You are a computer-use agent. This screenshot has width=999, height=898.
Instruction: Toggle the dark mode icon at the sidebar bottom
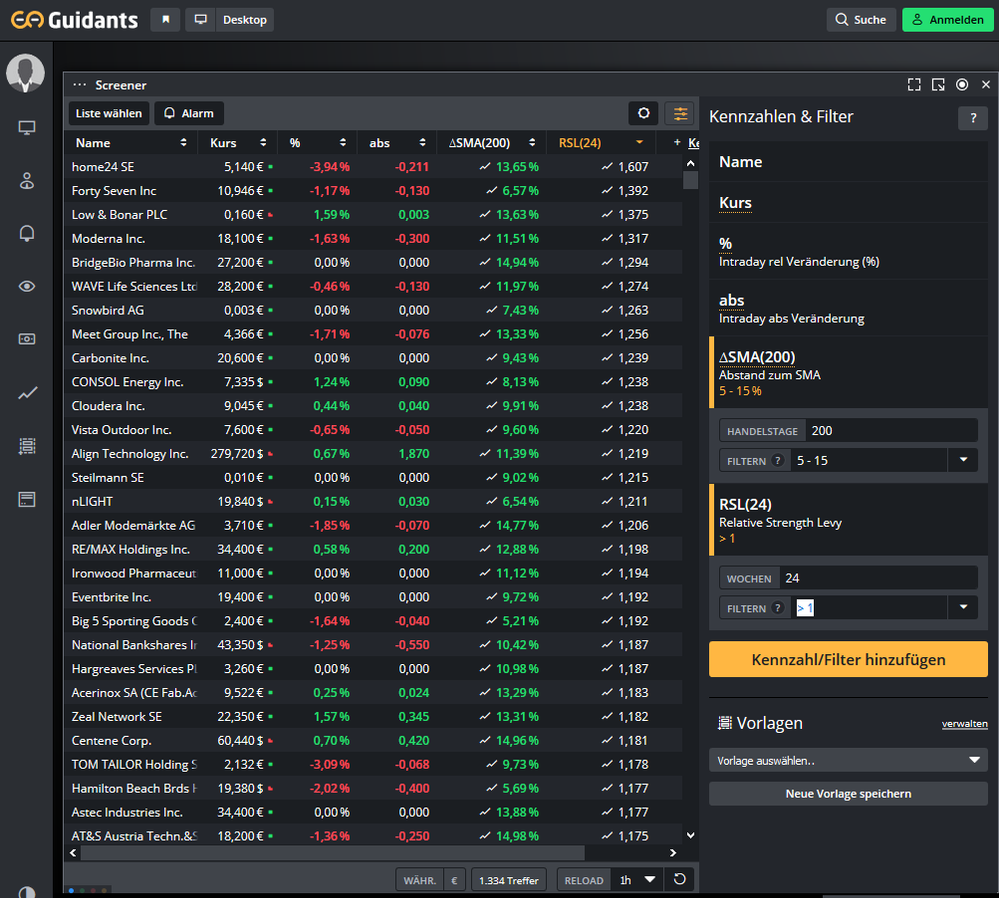(x=27, y=892)
